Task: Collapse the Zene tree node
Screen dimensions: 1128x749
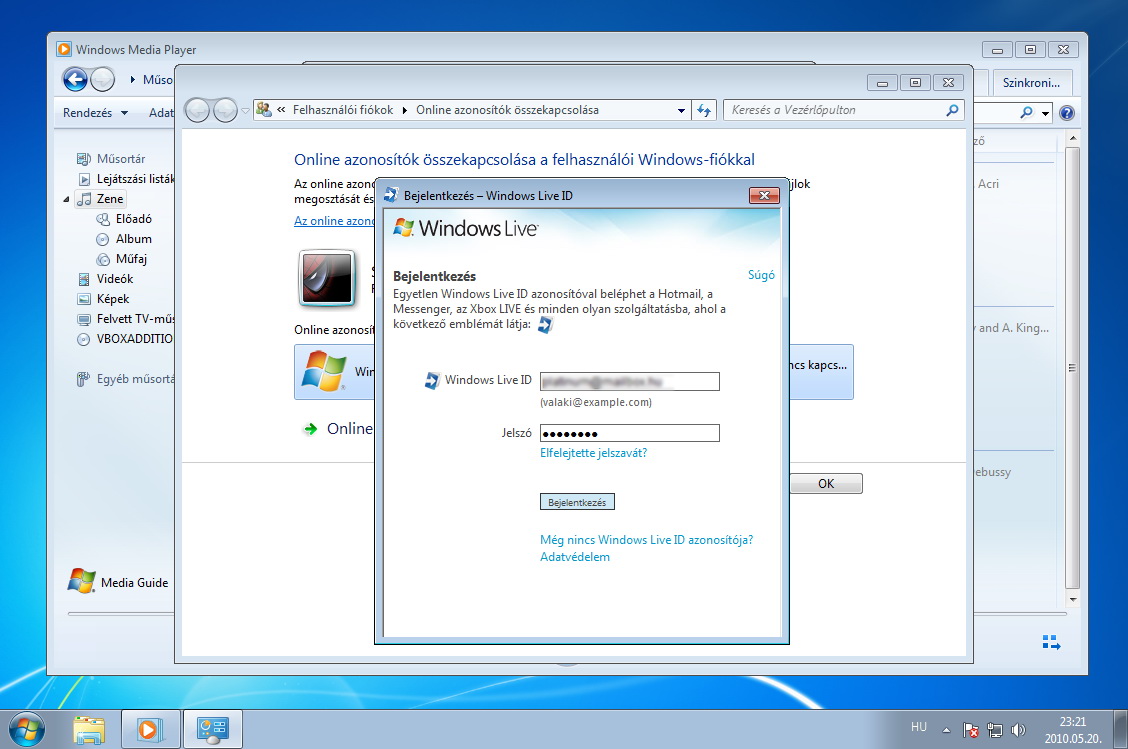Action: pos(68,199)
